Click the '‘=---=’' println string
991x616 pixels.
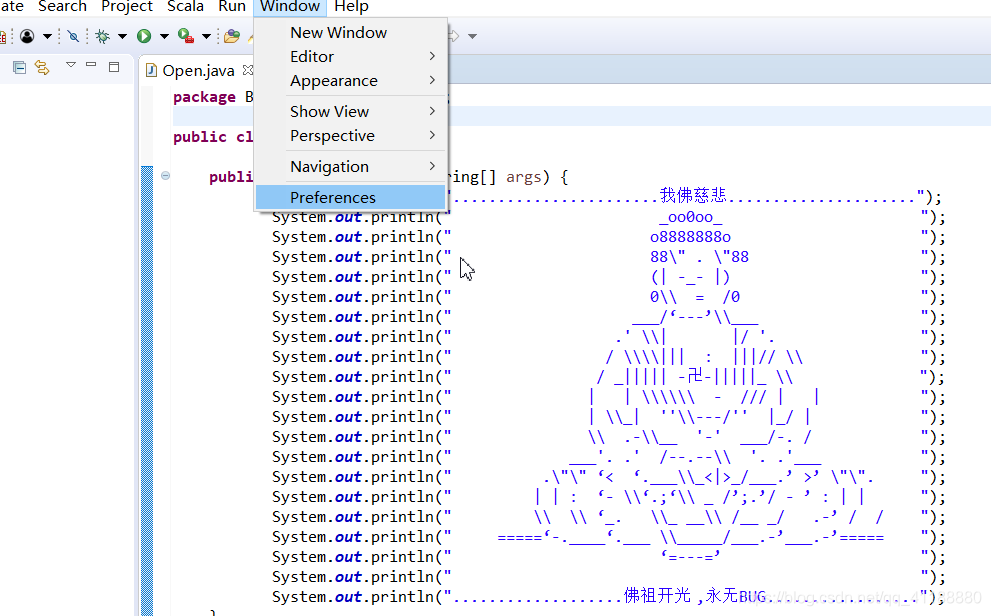point(690,557)
